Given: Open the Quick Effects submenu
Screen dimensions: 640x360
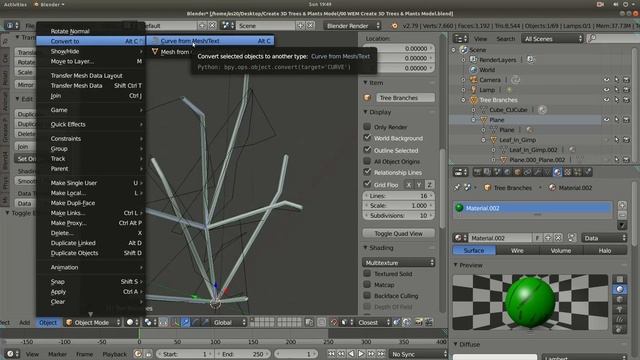Looking at the screenshot, I should (x=90, y=124).
